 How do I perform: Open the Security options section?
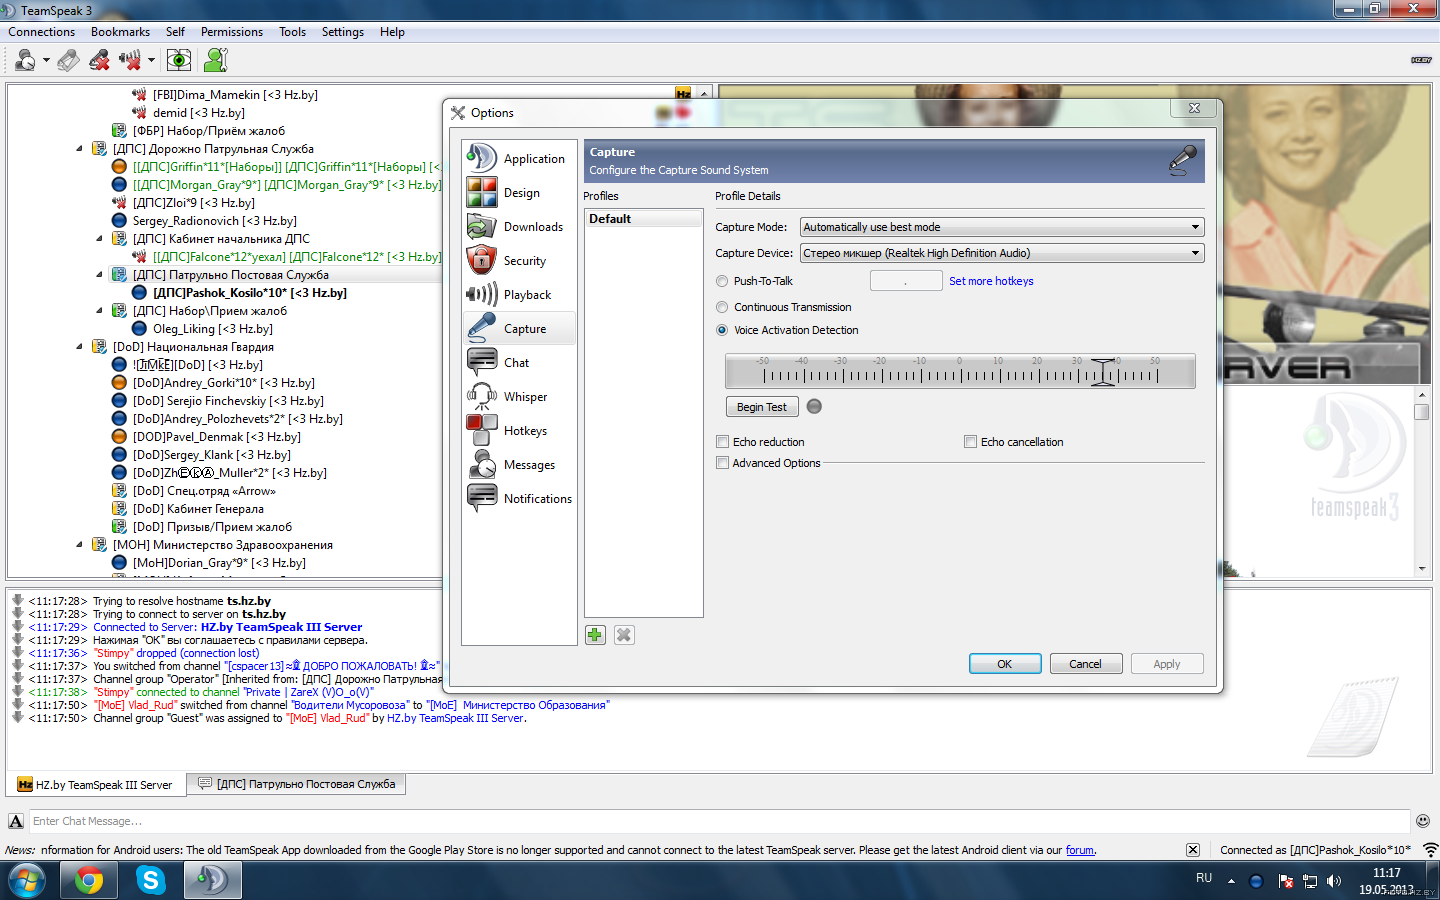tap(520, 260)
